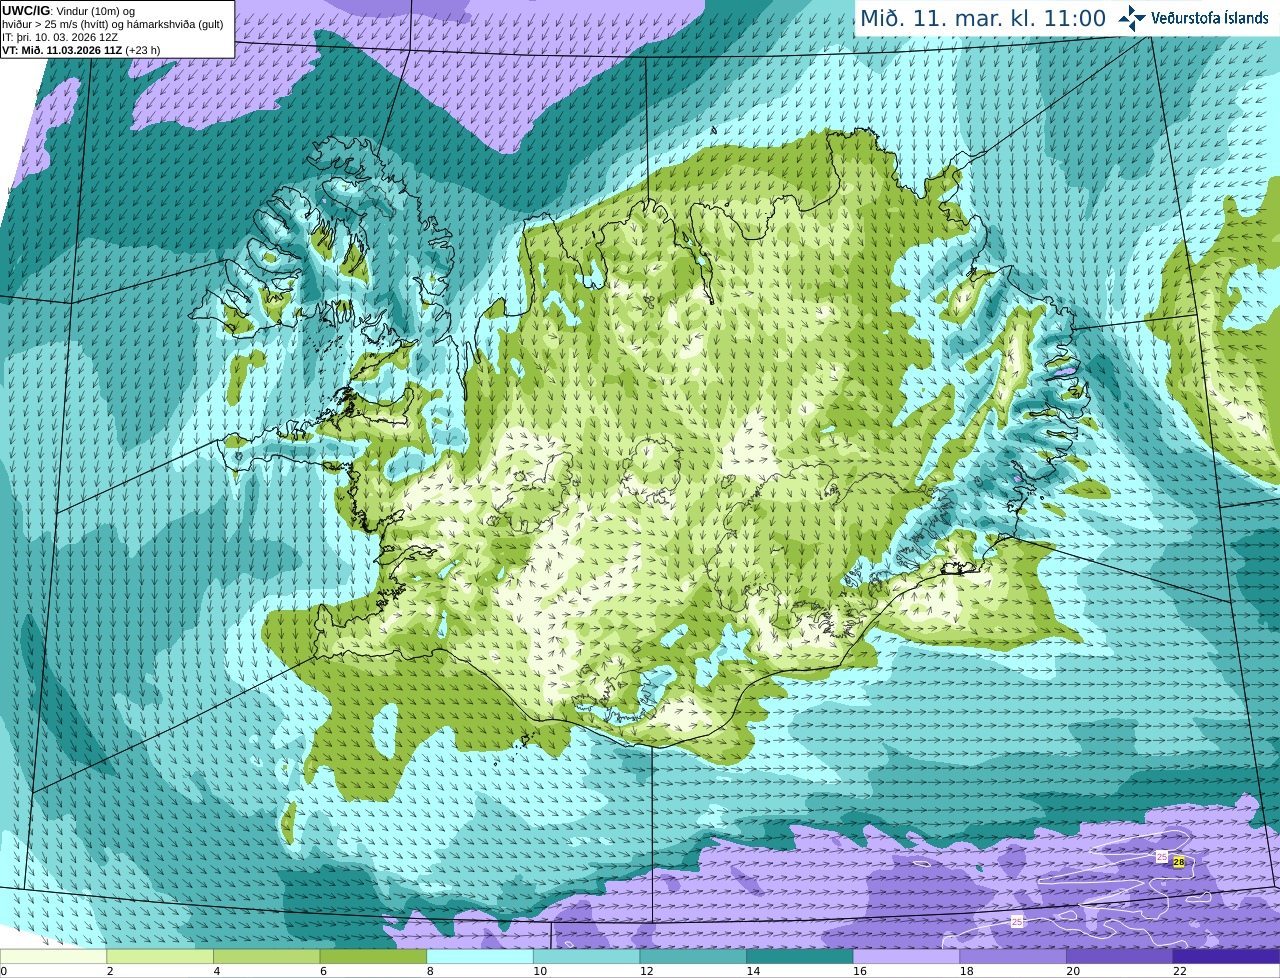Click the legend scale value 12
This screenshot has height=978, width=1280.
(x=647, y=971)
